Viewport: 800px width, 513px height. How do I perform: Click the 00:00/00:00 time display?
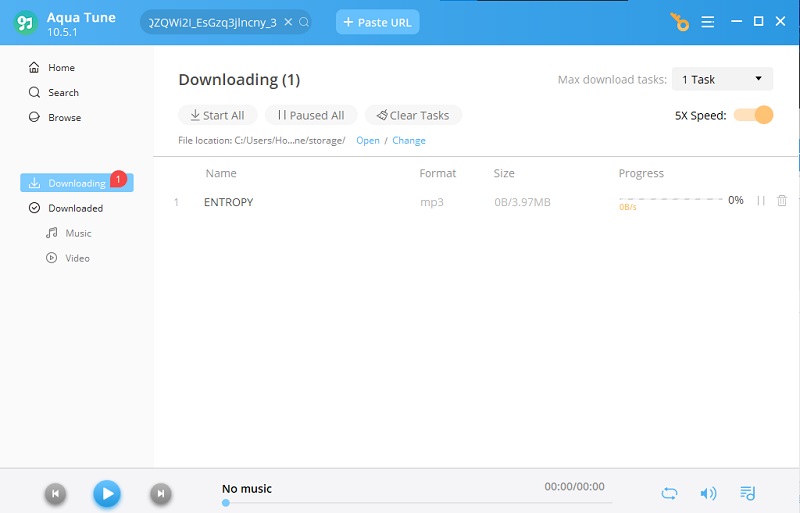click(x=574, y=486)
